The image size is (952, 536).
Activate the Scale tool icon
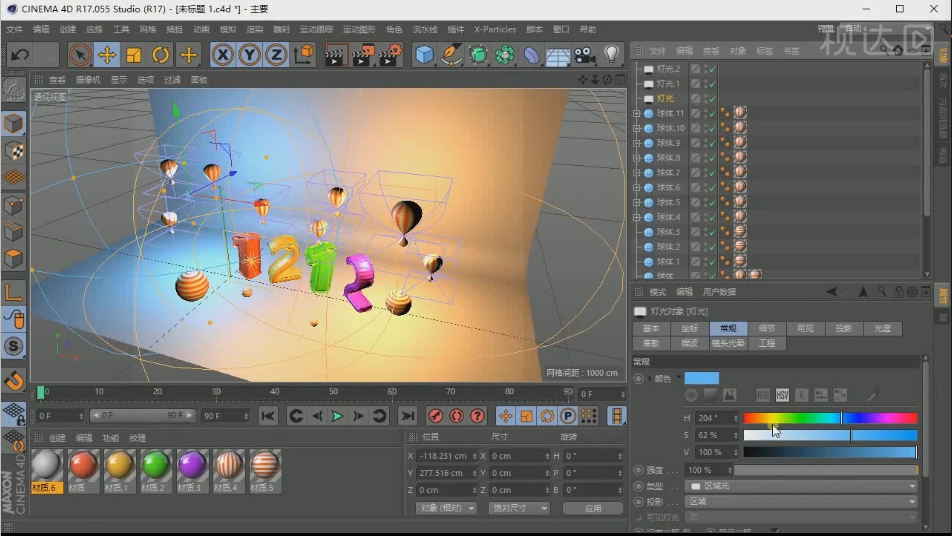[x=134, y=55]
